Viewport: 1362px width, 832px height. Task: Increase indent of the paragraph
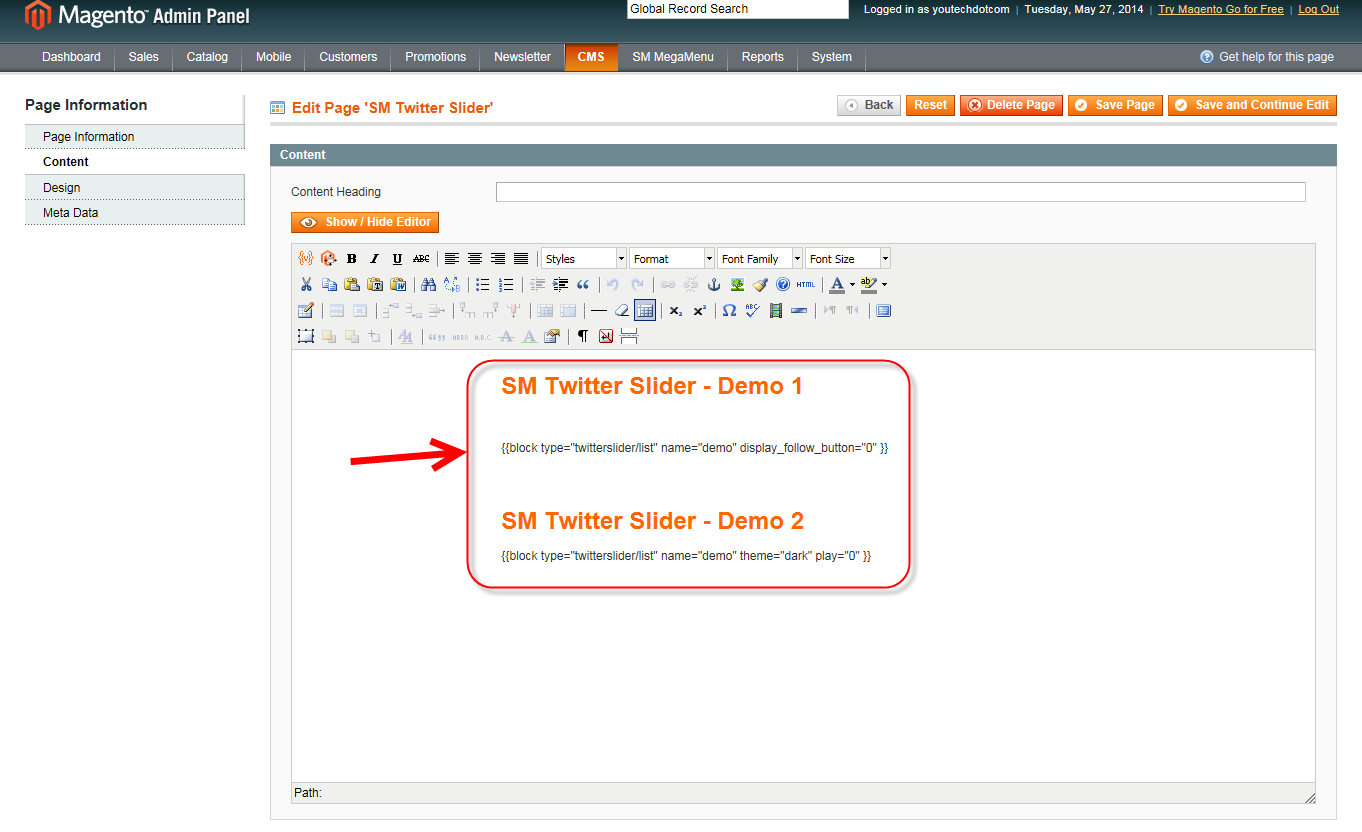pos(560,284)
